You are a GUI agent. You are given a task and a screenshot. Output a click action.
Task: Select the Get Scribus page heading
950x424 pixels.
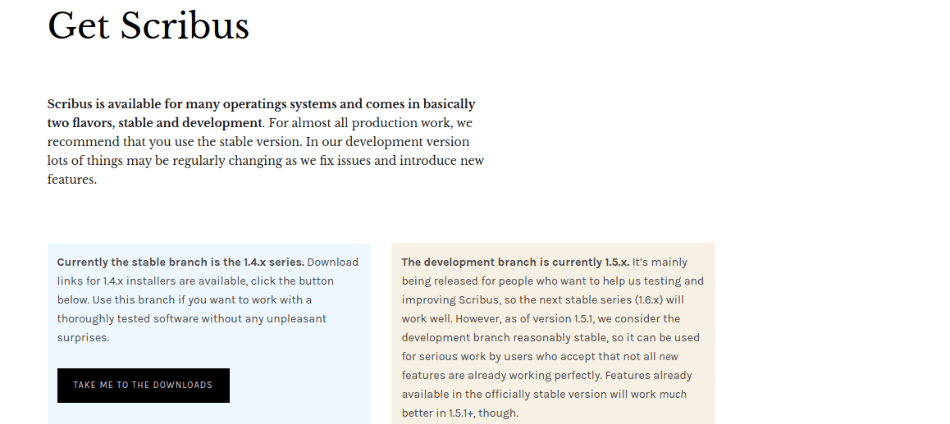[148, 27]
